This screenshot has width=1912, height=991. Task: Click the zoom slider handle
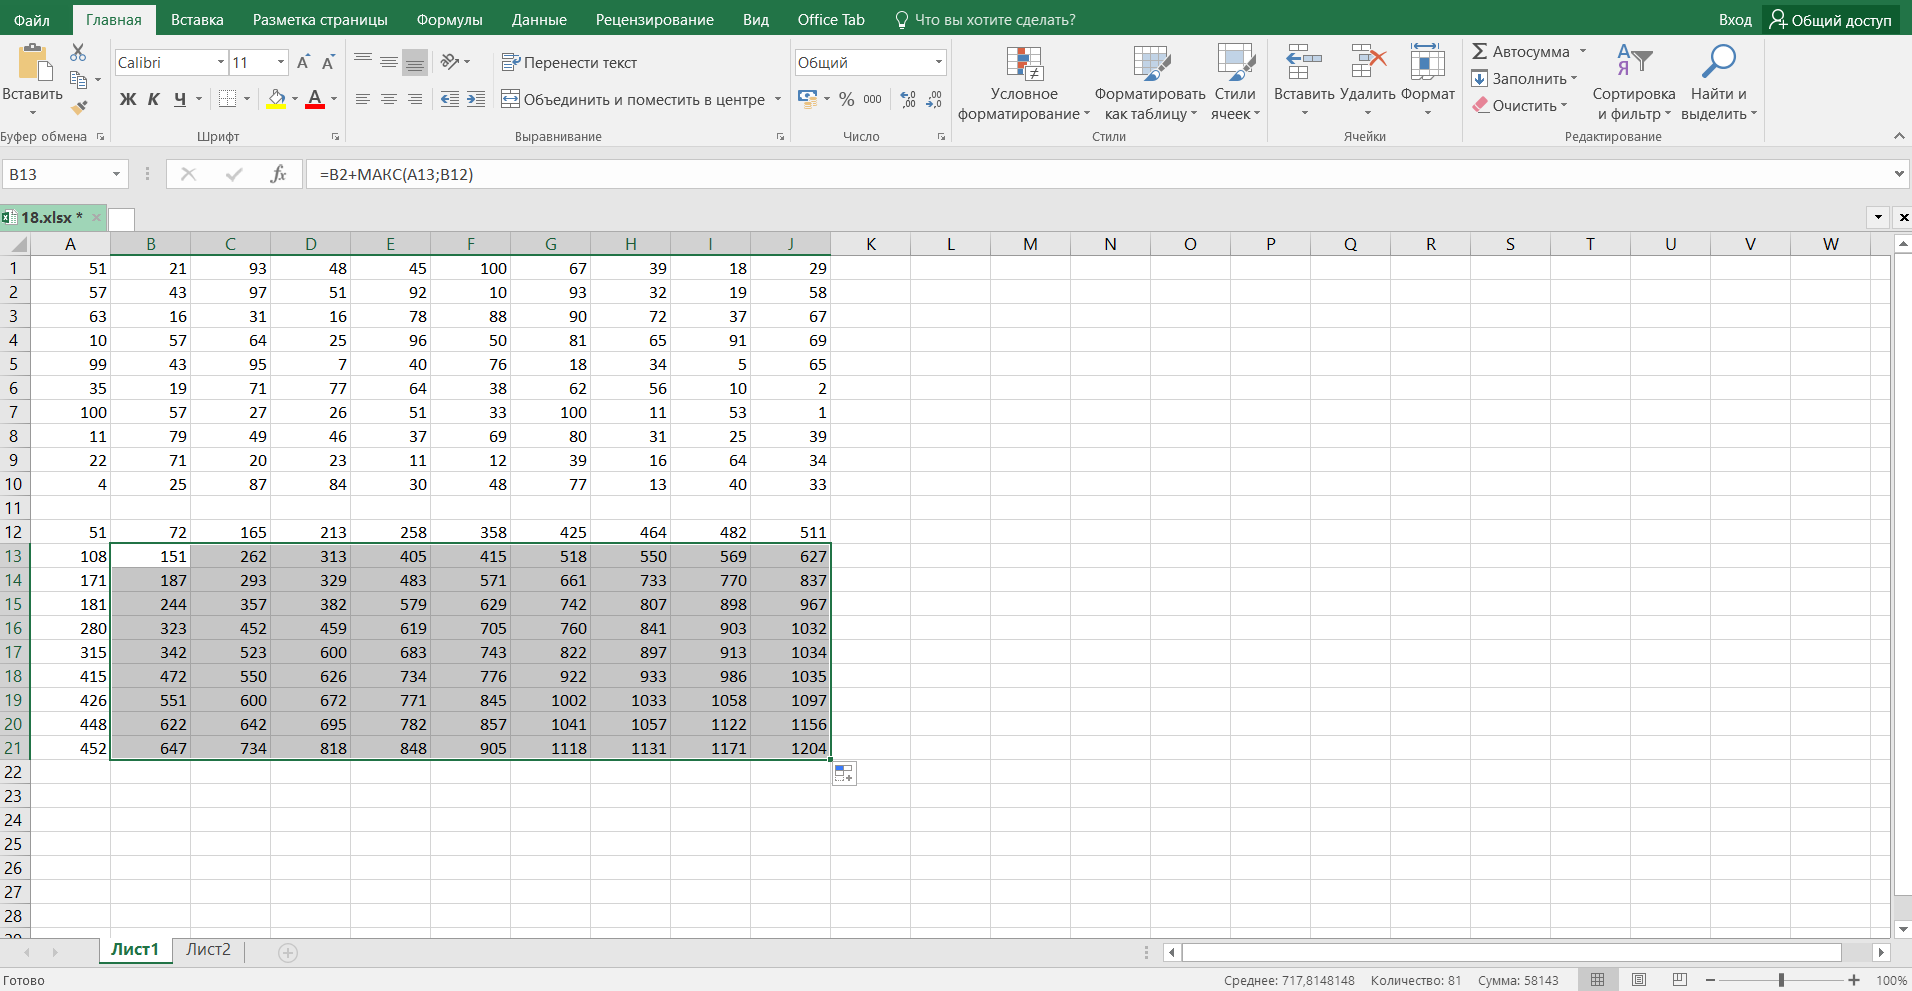[1781, 980]
